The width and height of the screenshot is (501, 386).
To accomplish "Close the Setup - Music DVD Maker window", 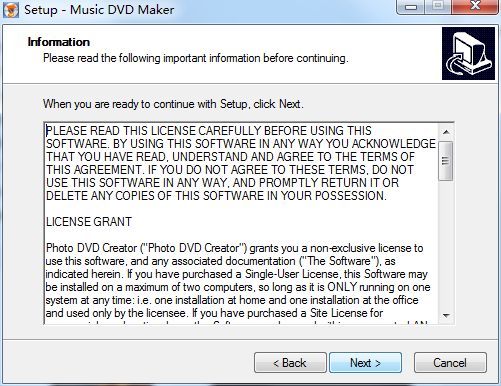I will point(475,7).
